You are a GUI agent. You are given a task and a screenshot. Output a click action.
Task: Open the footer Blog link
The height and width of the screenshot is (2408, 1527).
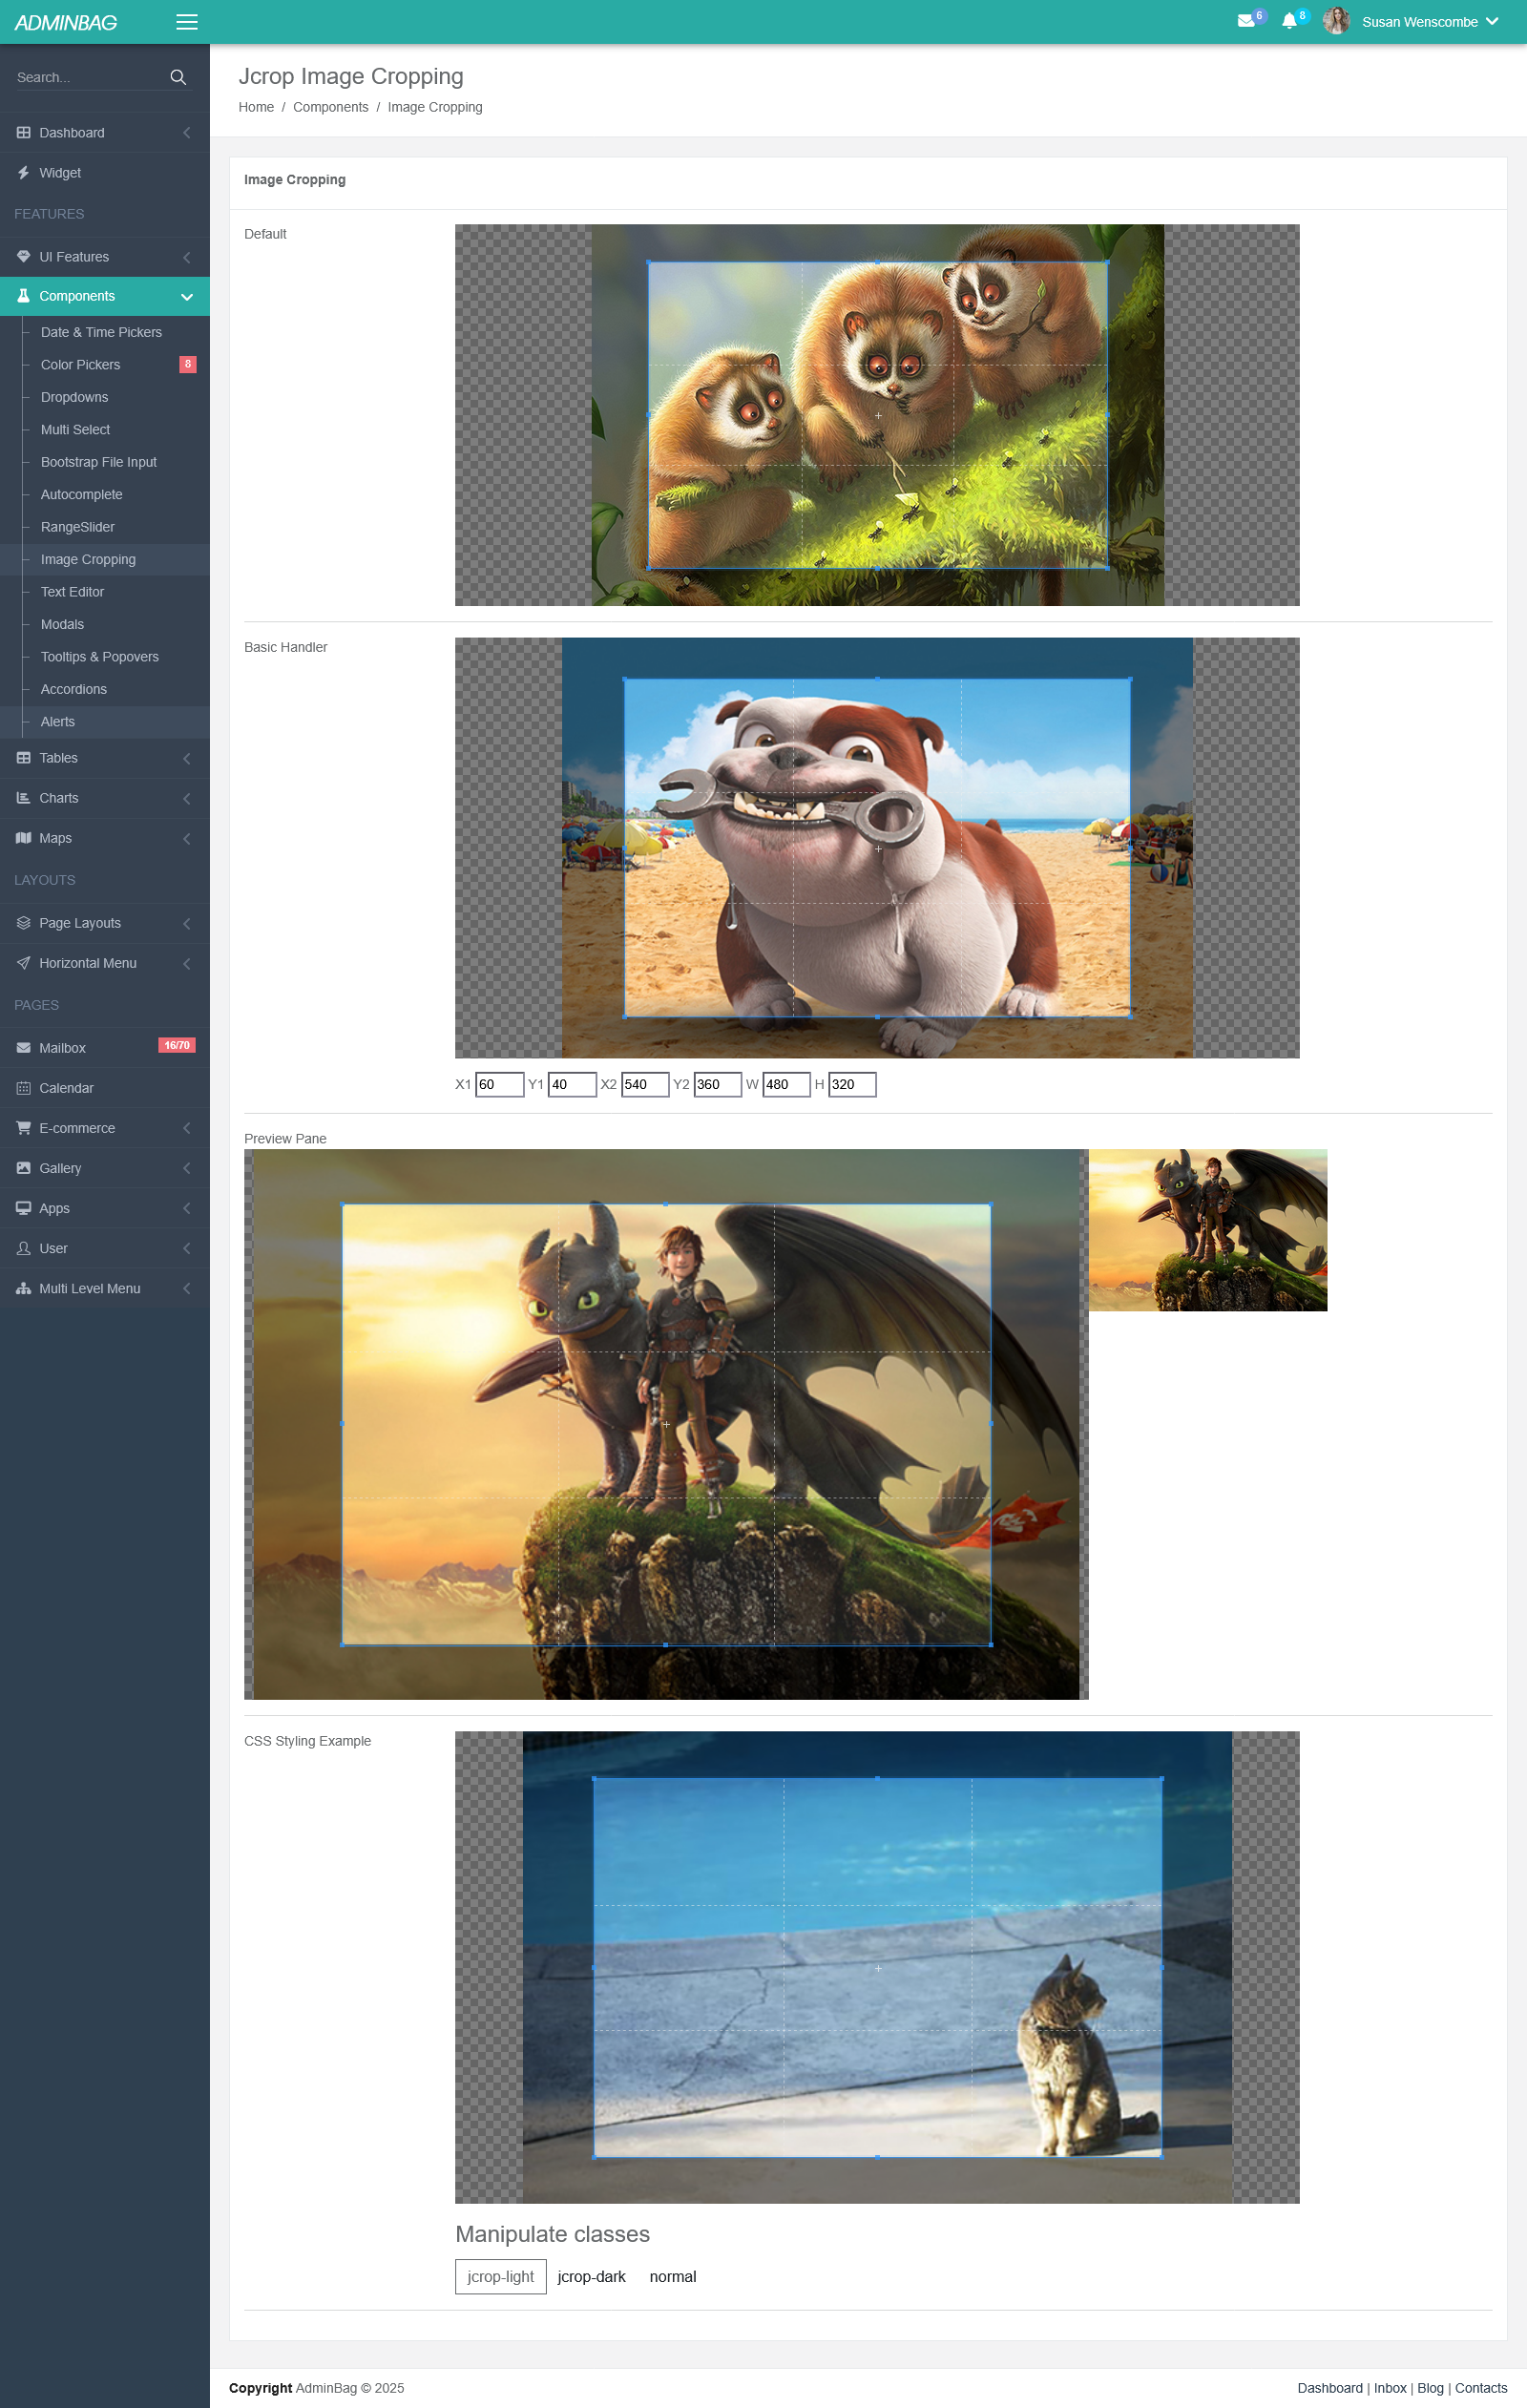(x=1430, y=2388)
